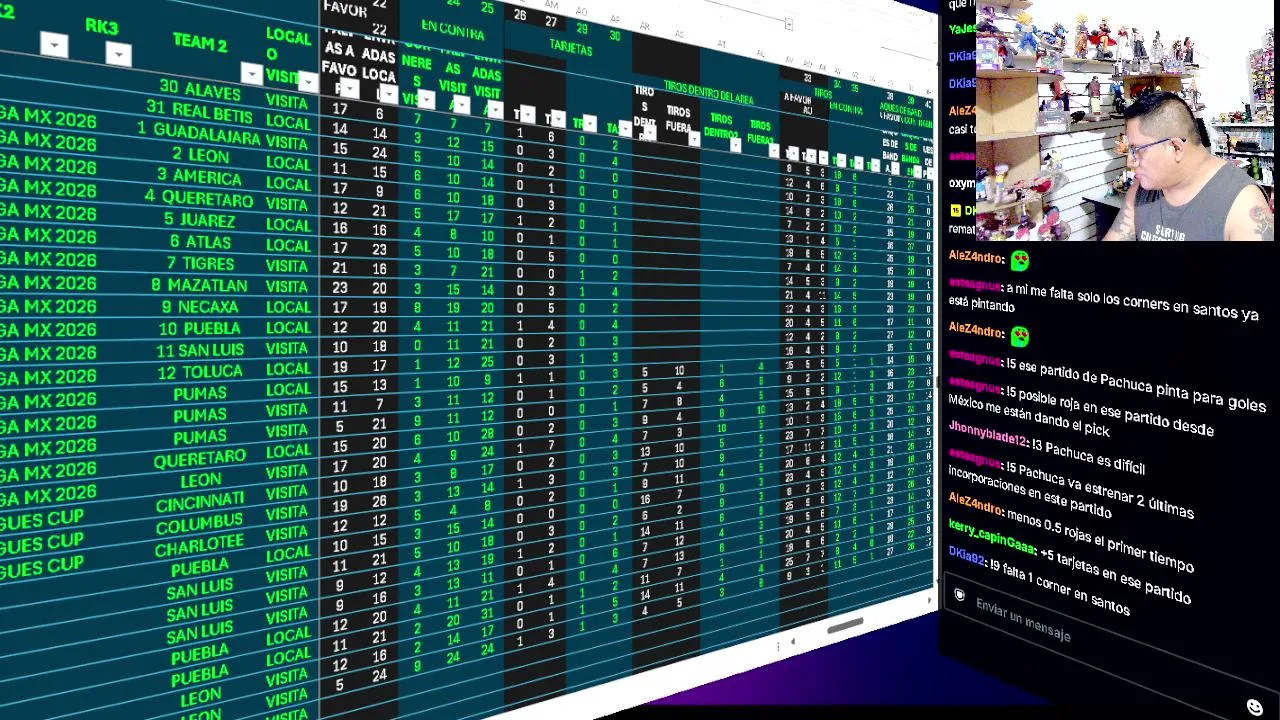The image size is (1280, 720).
Task: Select the CINCINNATI team cell
Action: pyautogui.click(x=200, y=502)
